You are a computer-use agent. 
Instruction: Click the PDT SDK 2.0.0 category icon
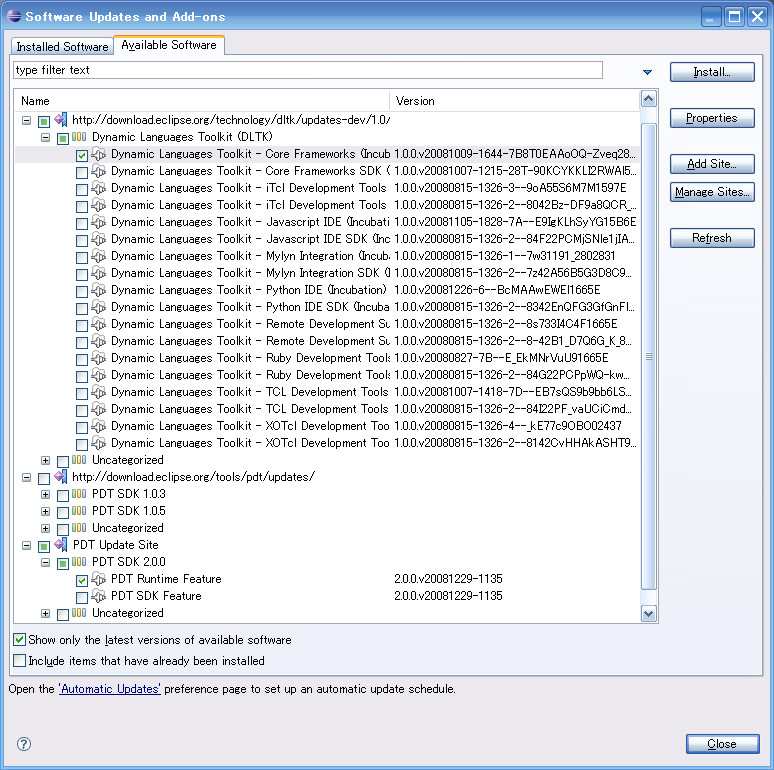pos(79,562)
